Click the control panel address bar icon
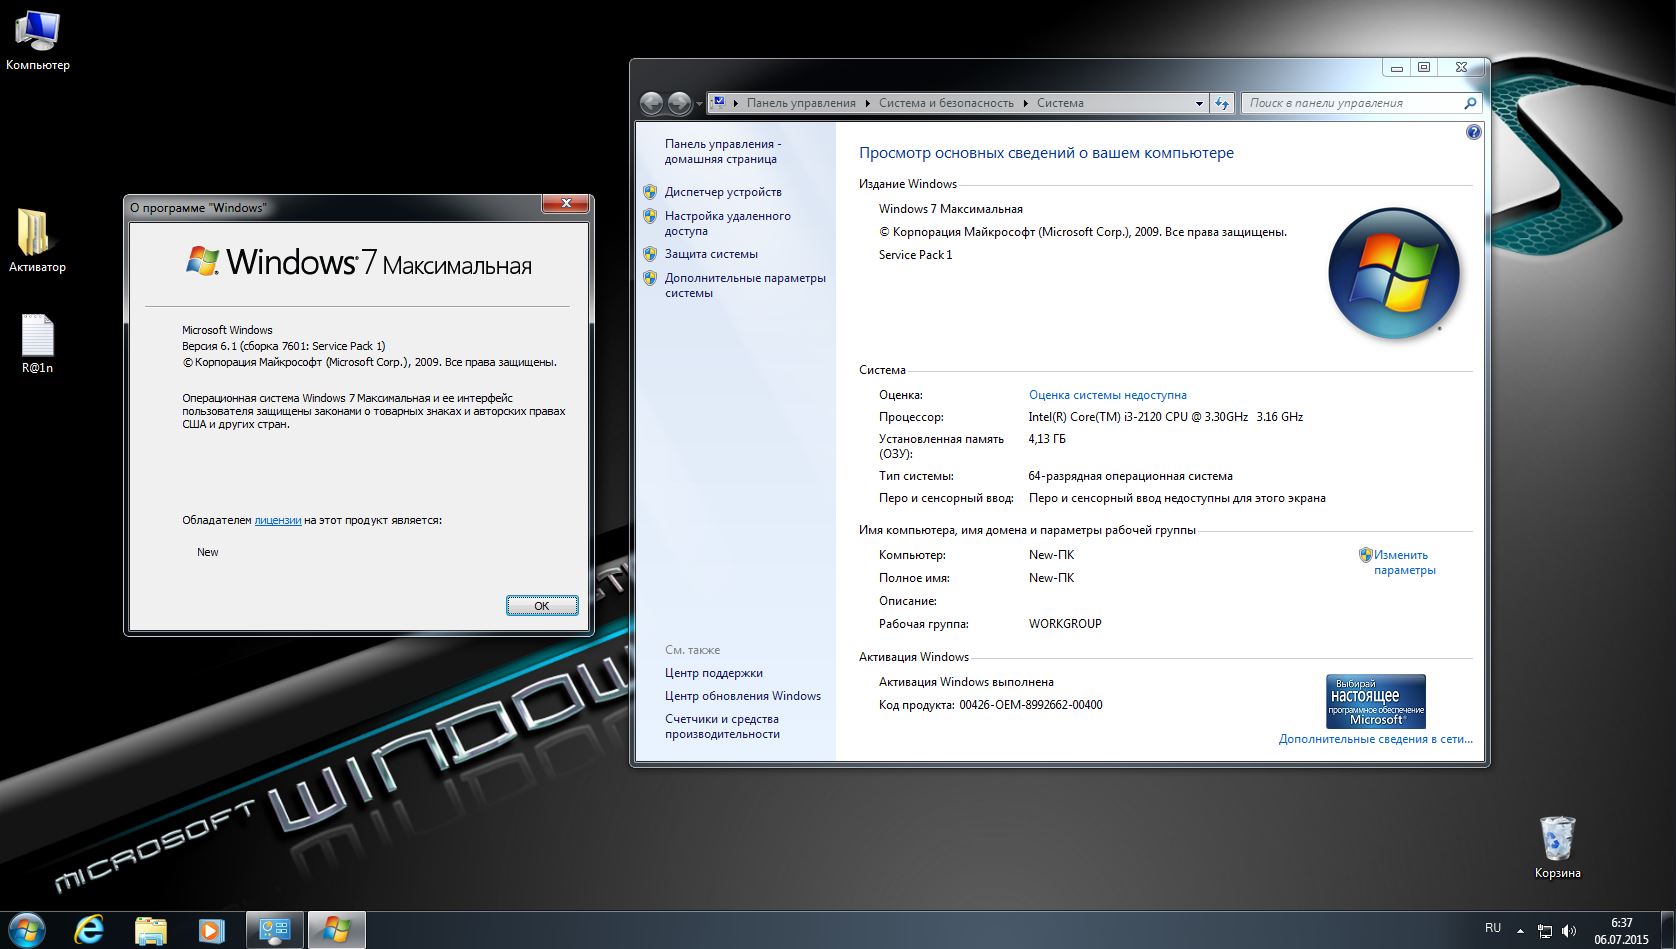Viewport: 1676px width, 949px height. 718,103
